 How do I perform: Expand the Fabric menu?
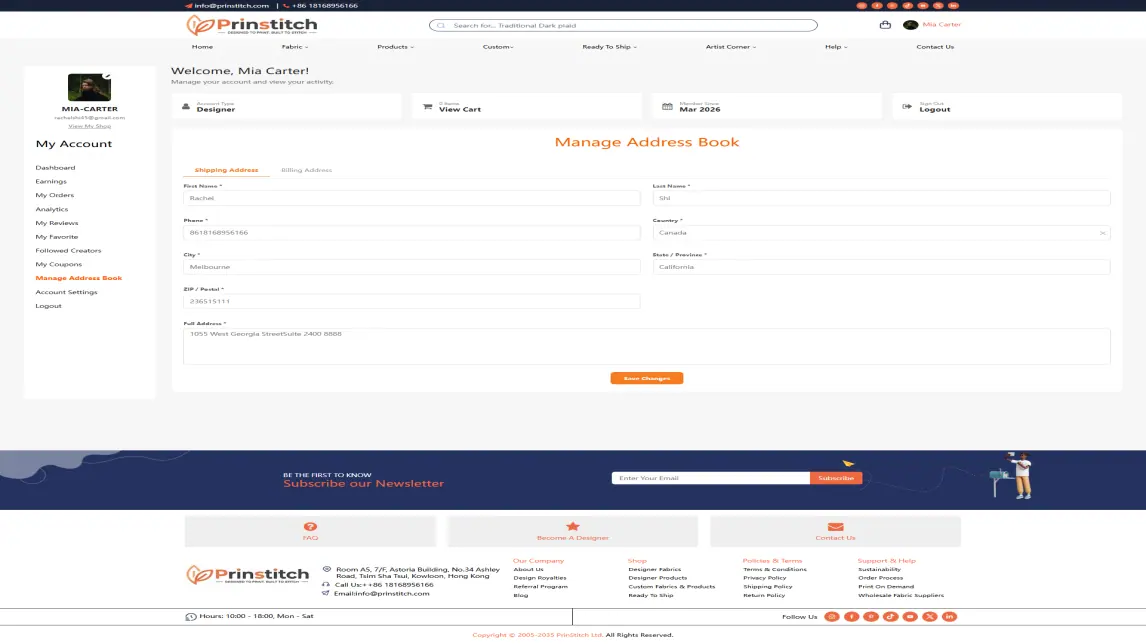coord(295,47)
